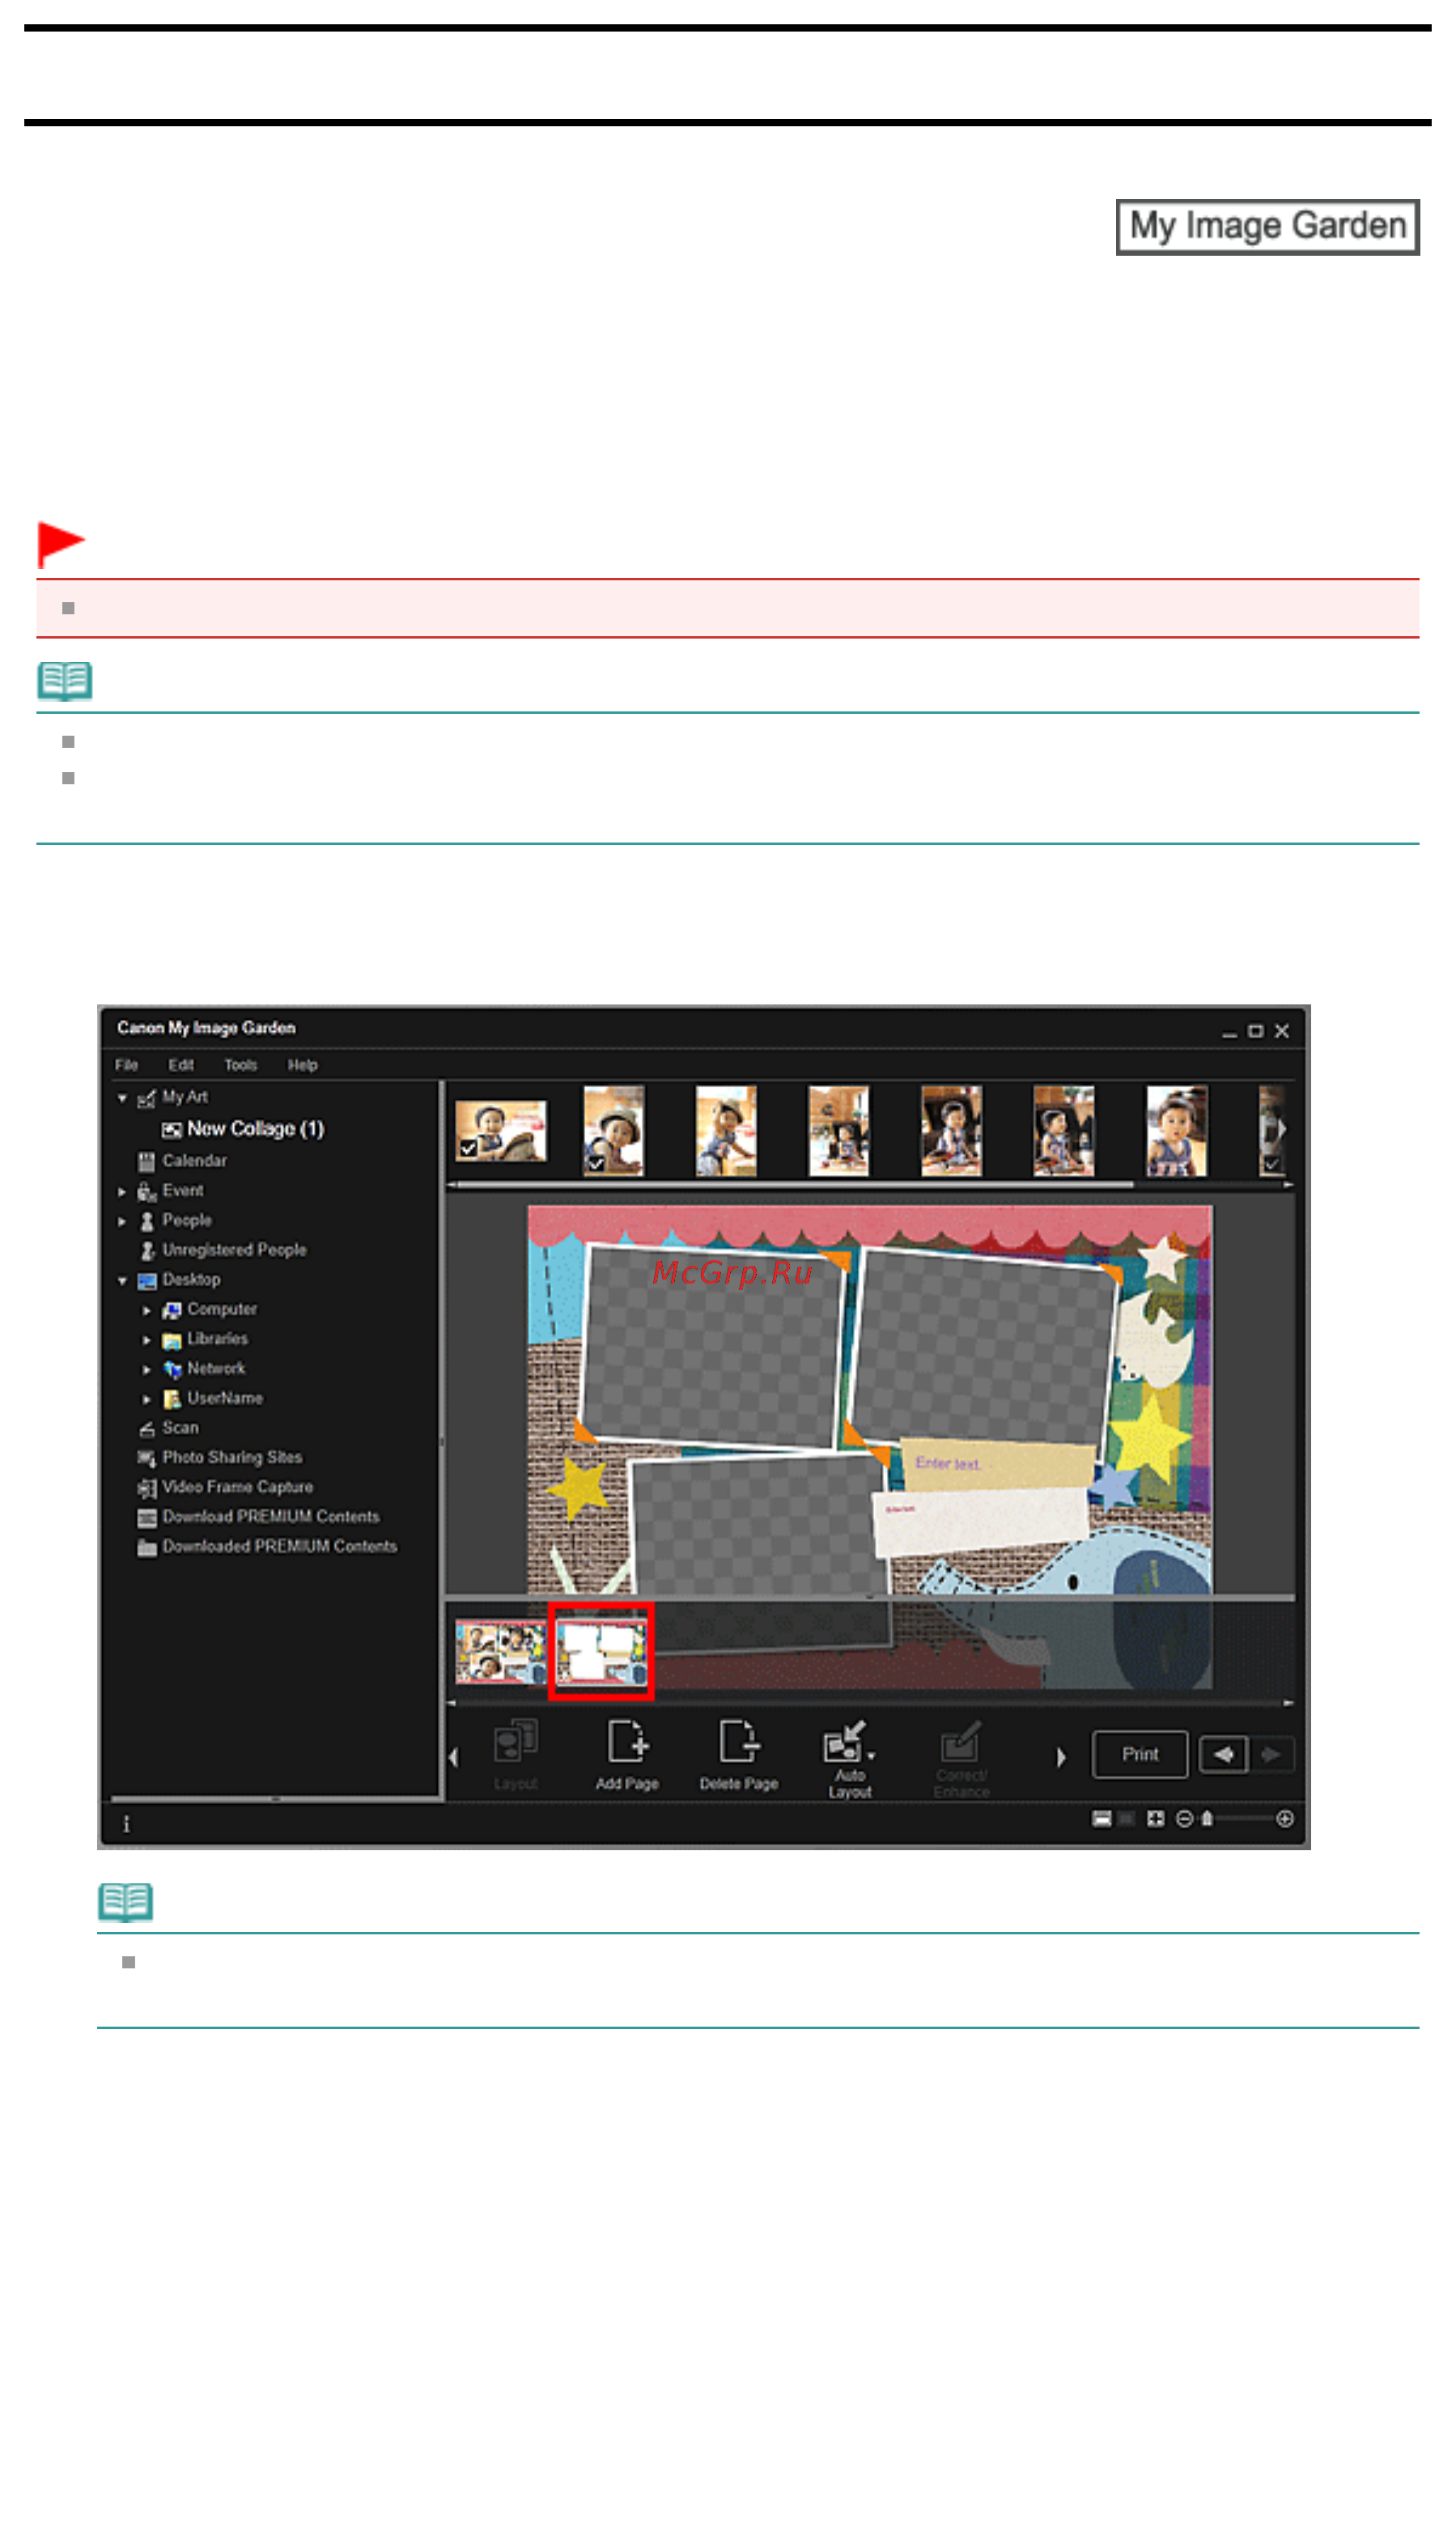Open the Unregistered People icon
The height and width of the screenshot is (2543, 1456).
(x=147, y=1252)
